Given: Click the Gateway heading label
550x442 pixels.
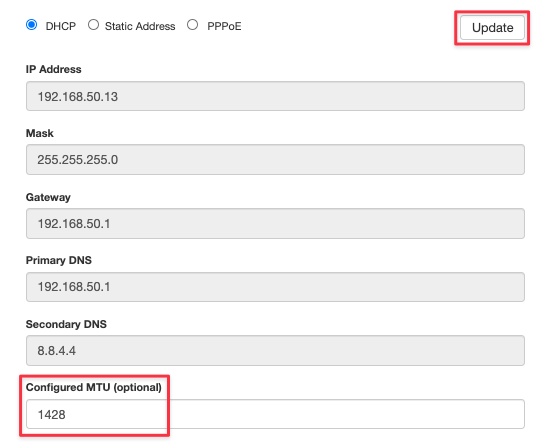Looking at the screenshot, I should pyautogui.click(x=48, y=197).
